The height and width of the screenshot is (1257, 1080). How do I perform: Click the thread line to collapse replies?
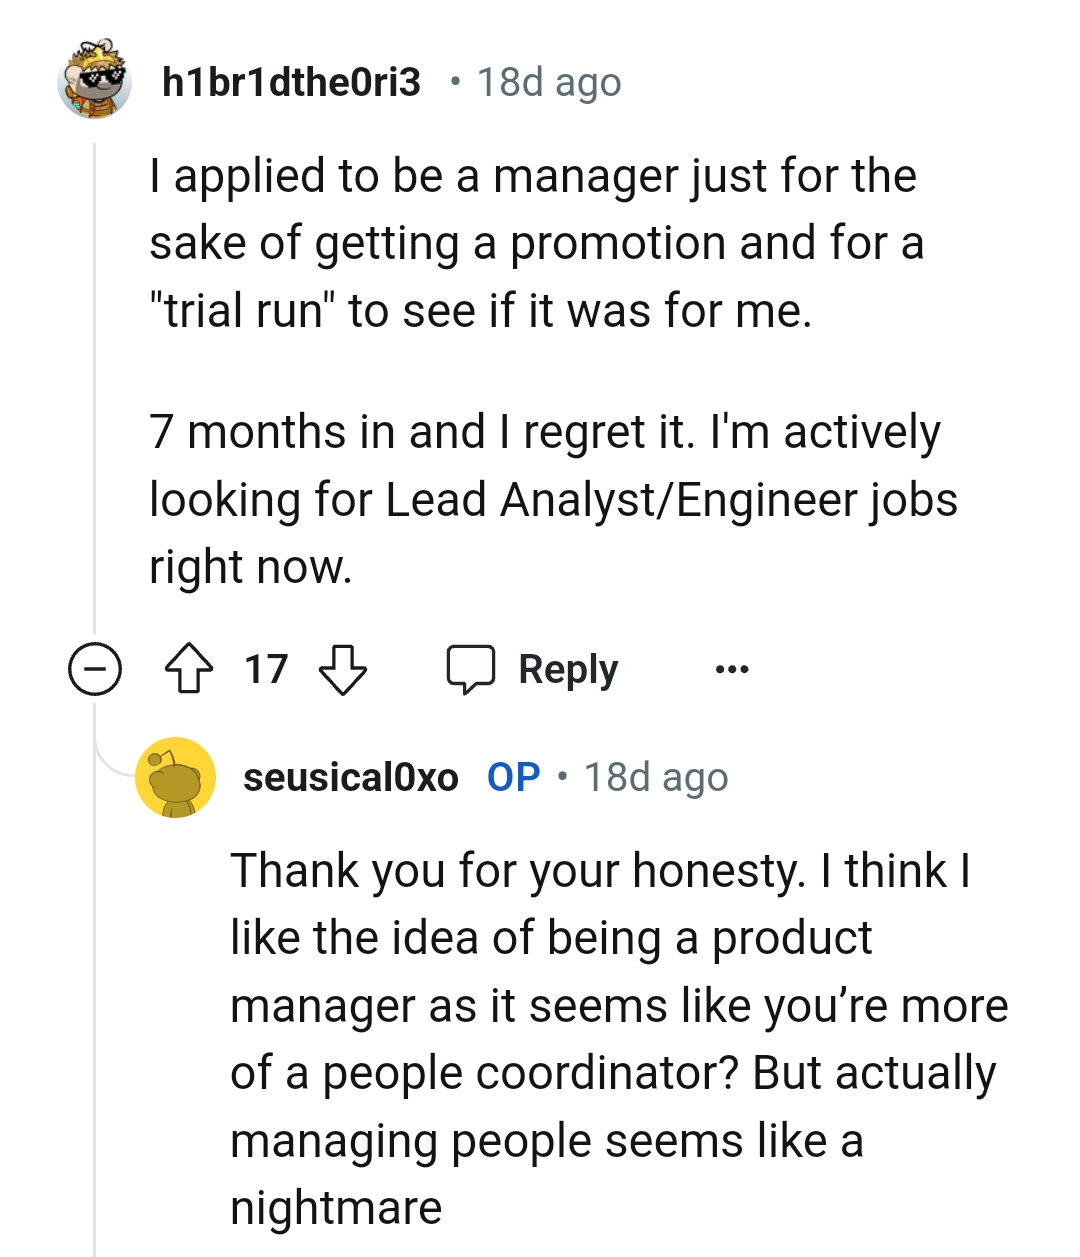point(93,400)
